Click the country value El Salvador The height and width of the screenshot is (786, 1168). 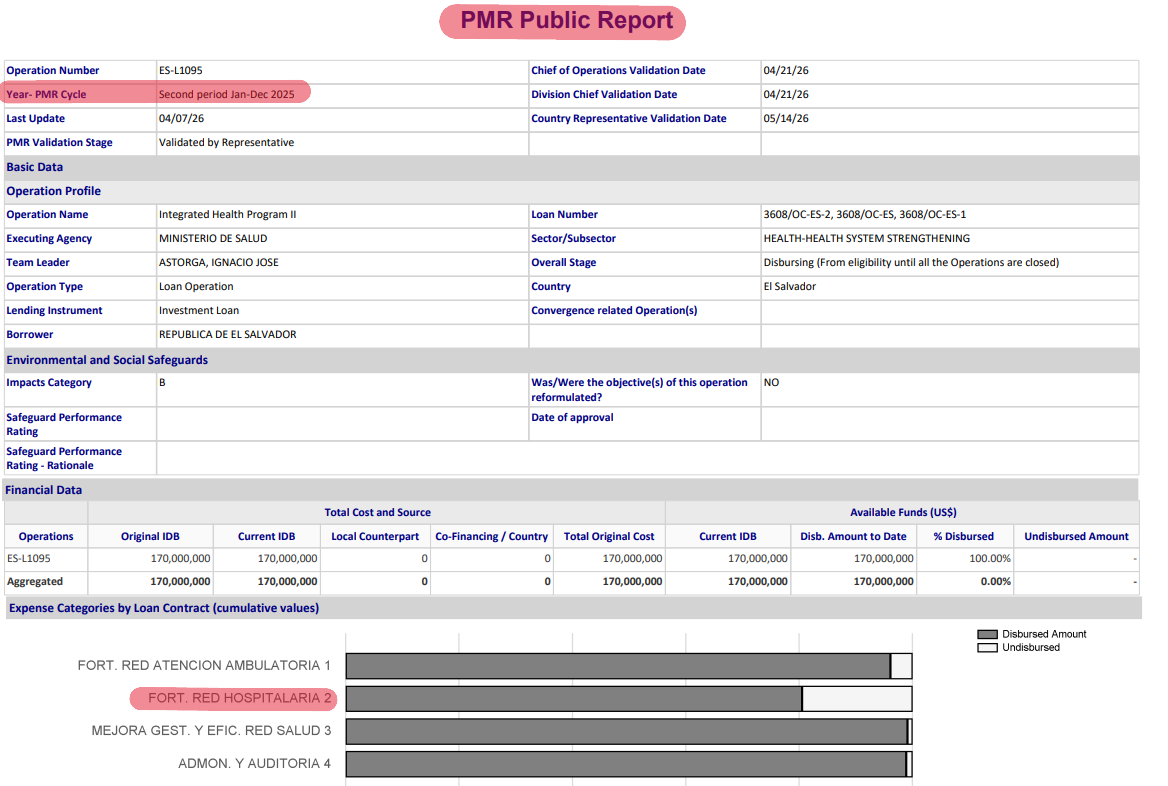point(790,286)
